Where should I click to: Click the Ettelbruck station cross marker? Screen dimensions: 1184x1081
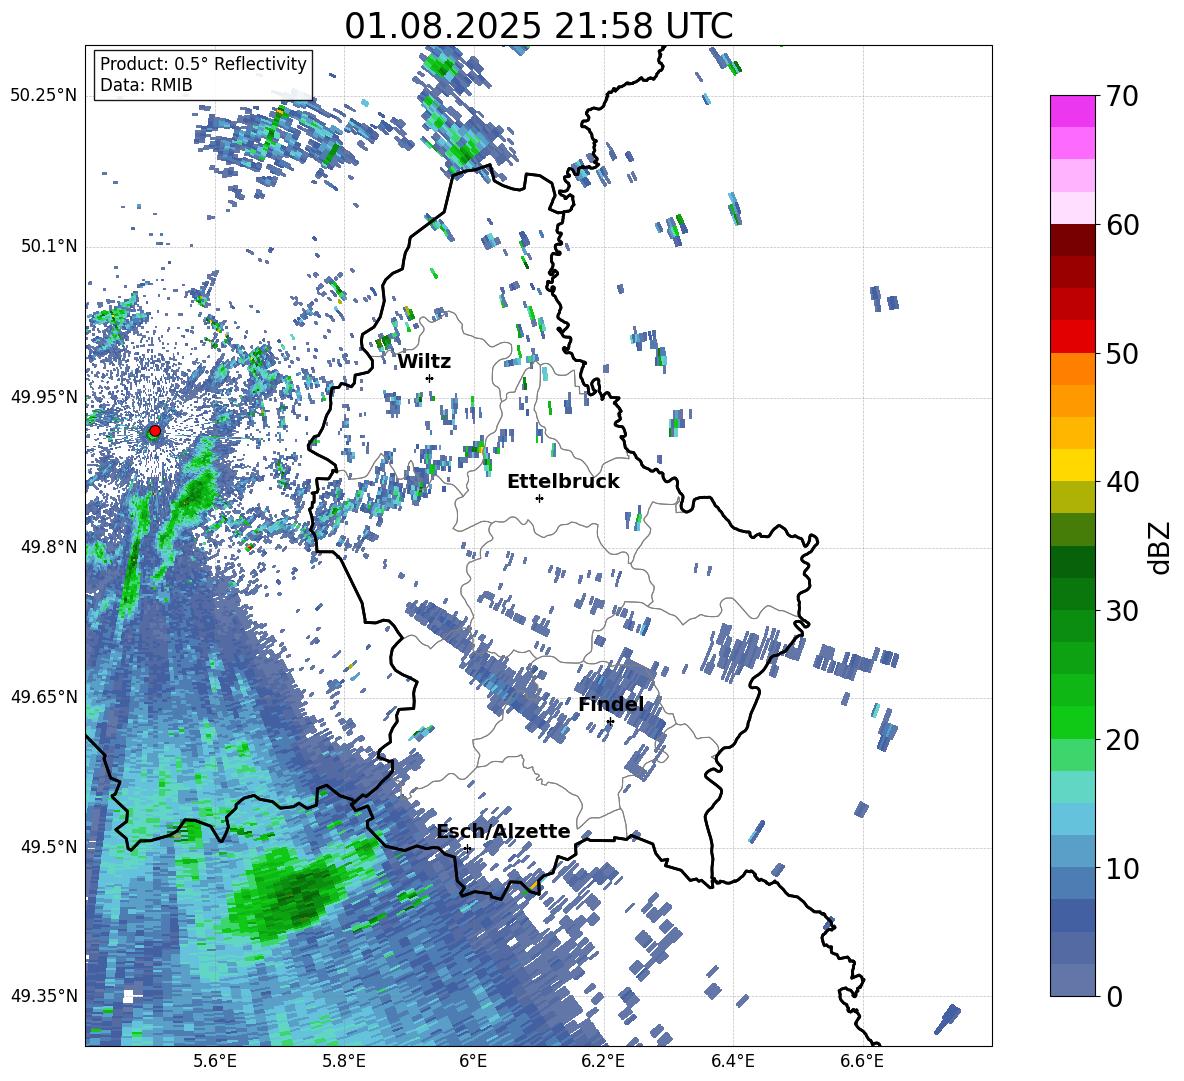[x=539, y=498]
